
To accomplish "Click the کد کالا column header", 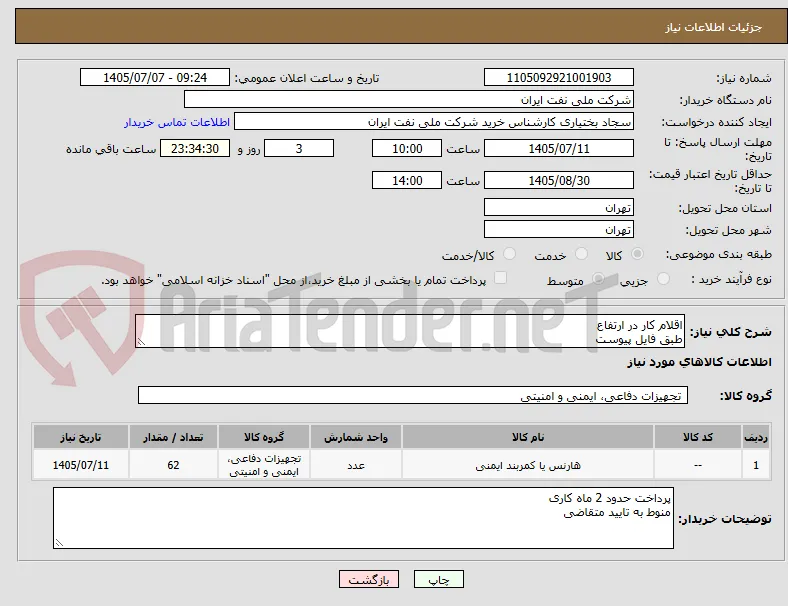I will 698,437.
